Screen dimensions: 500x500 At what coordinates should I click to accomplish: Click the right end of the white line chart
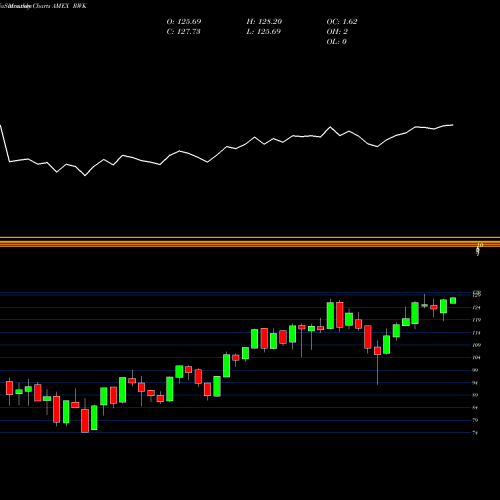[x=452, y=125]
